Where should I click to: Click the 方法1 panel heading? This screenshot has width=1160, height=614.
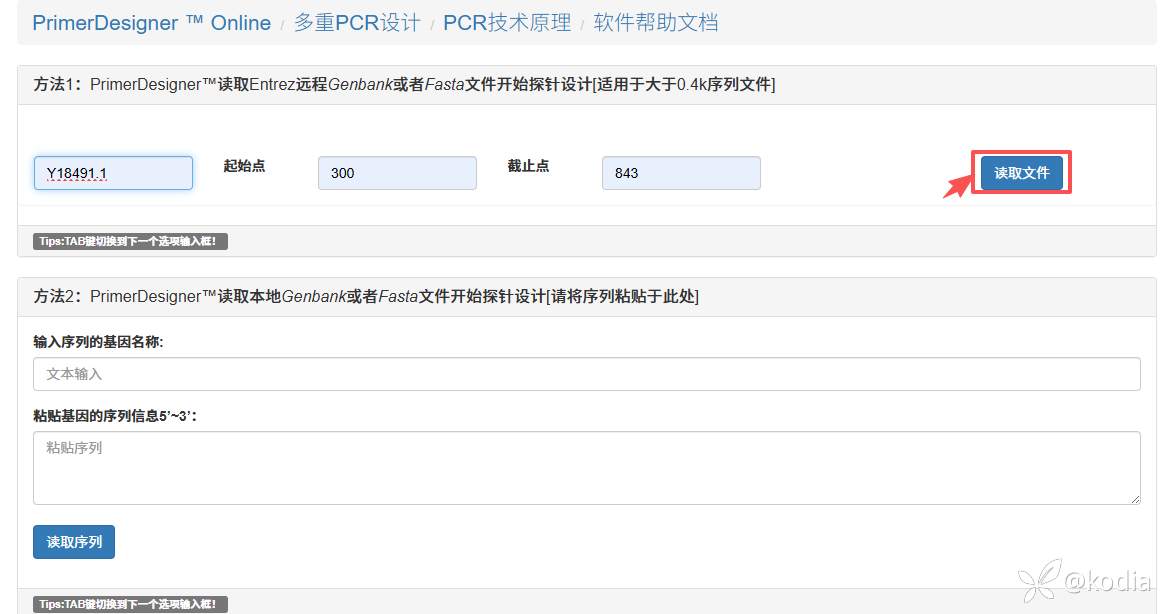pyautogui.click(x=404, y=85)
